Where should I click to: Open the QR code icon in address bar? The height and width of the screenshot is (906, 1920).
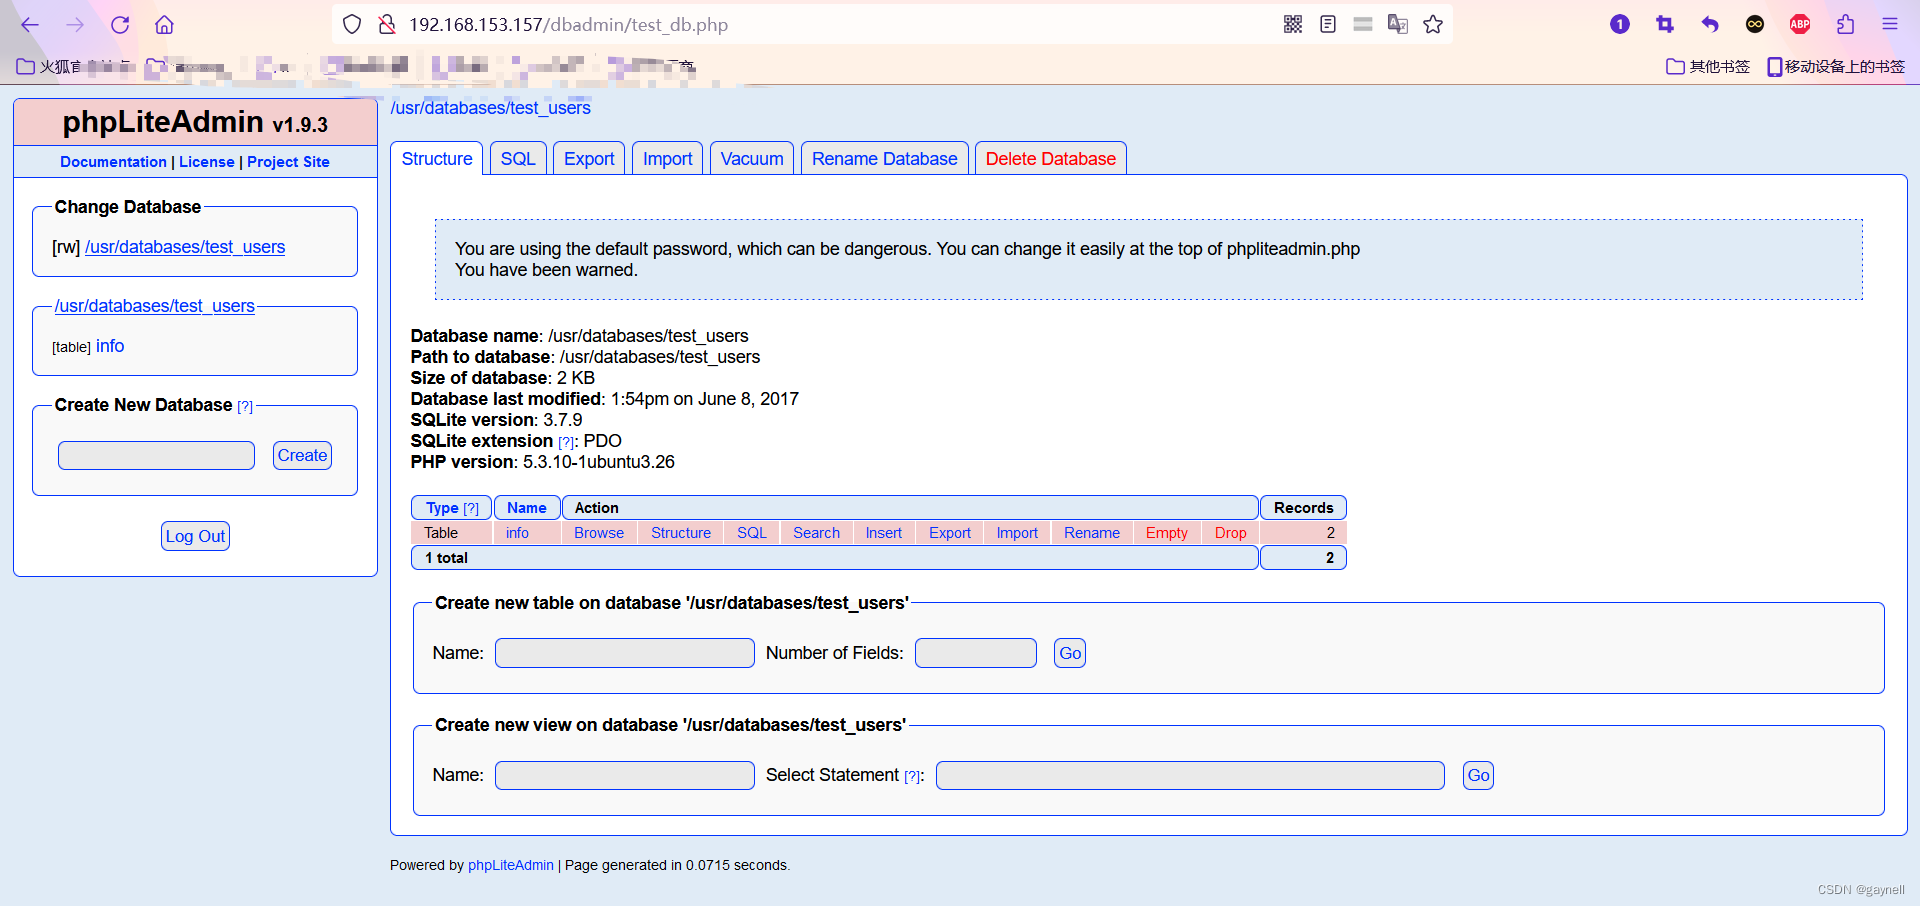[x=1293, y=24]
